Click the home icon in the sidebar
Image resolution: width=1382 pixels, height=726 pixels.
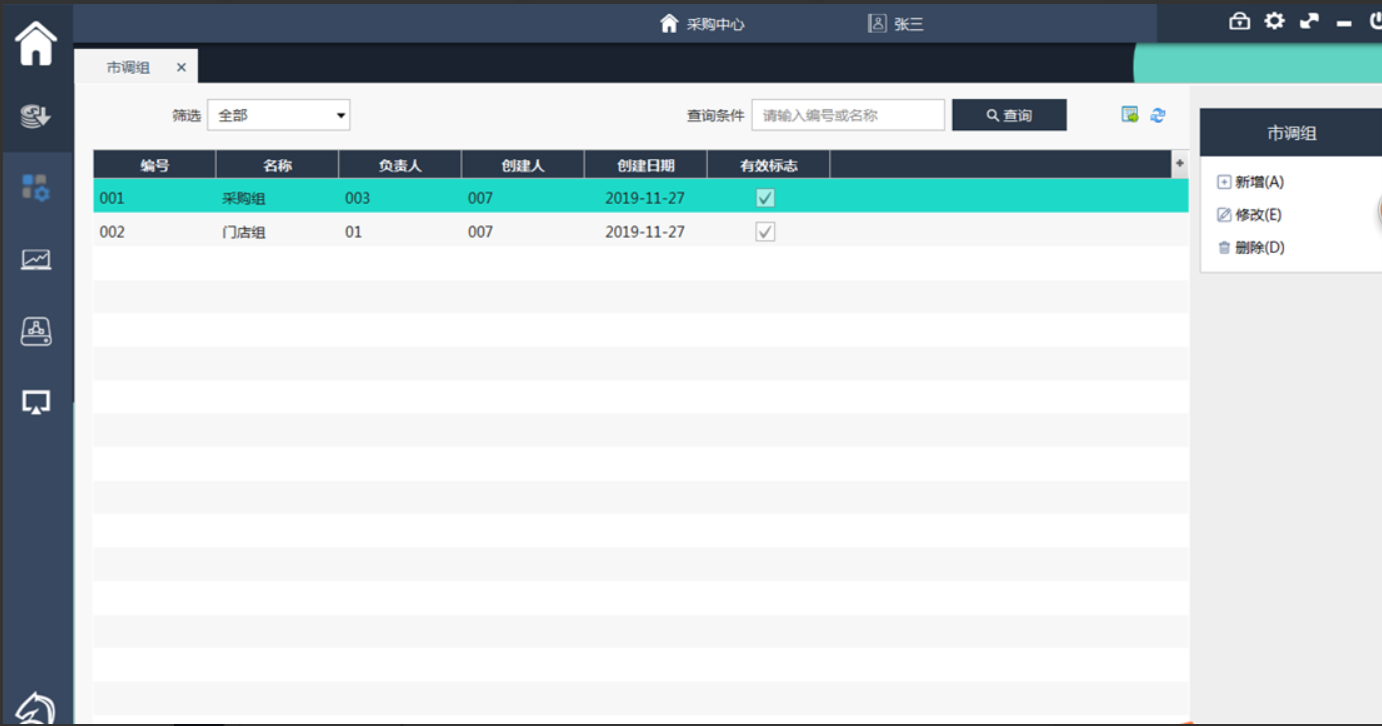tap(36, 44)
